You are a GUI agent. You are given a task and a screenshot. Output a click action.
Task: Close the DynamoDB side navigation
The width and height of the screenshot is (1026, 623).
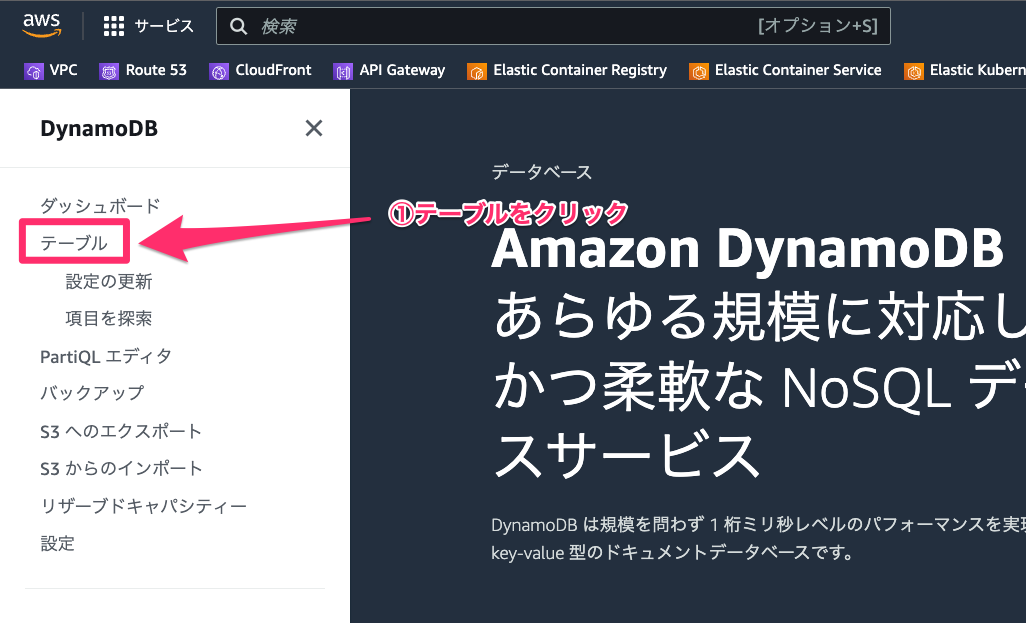point(314,128)
